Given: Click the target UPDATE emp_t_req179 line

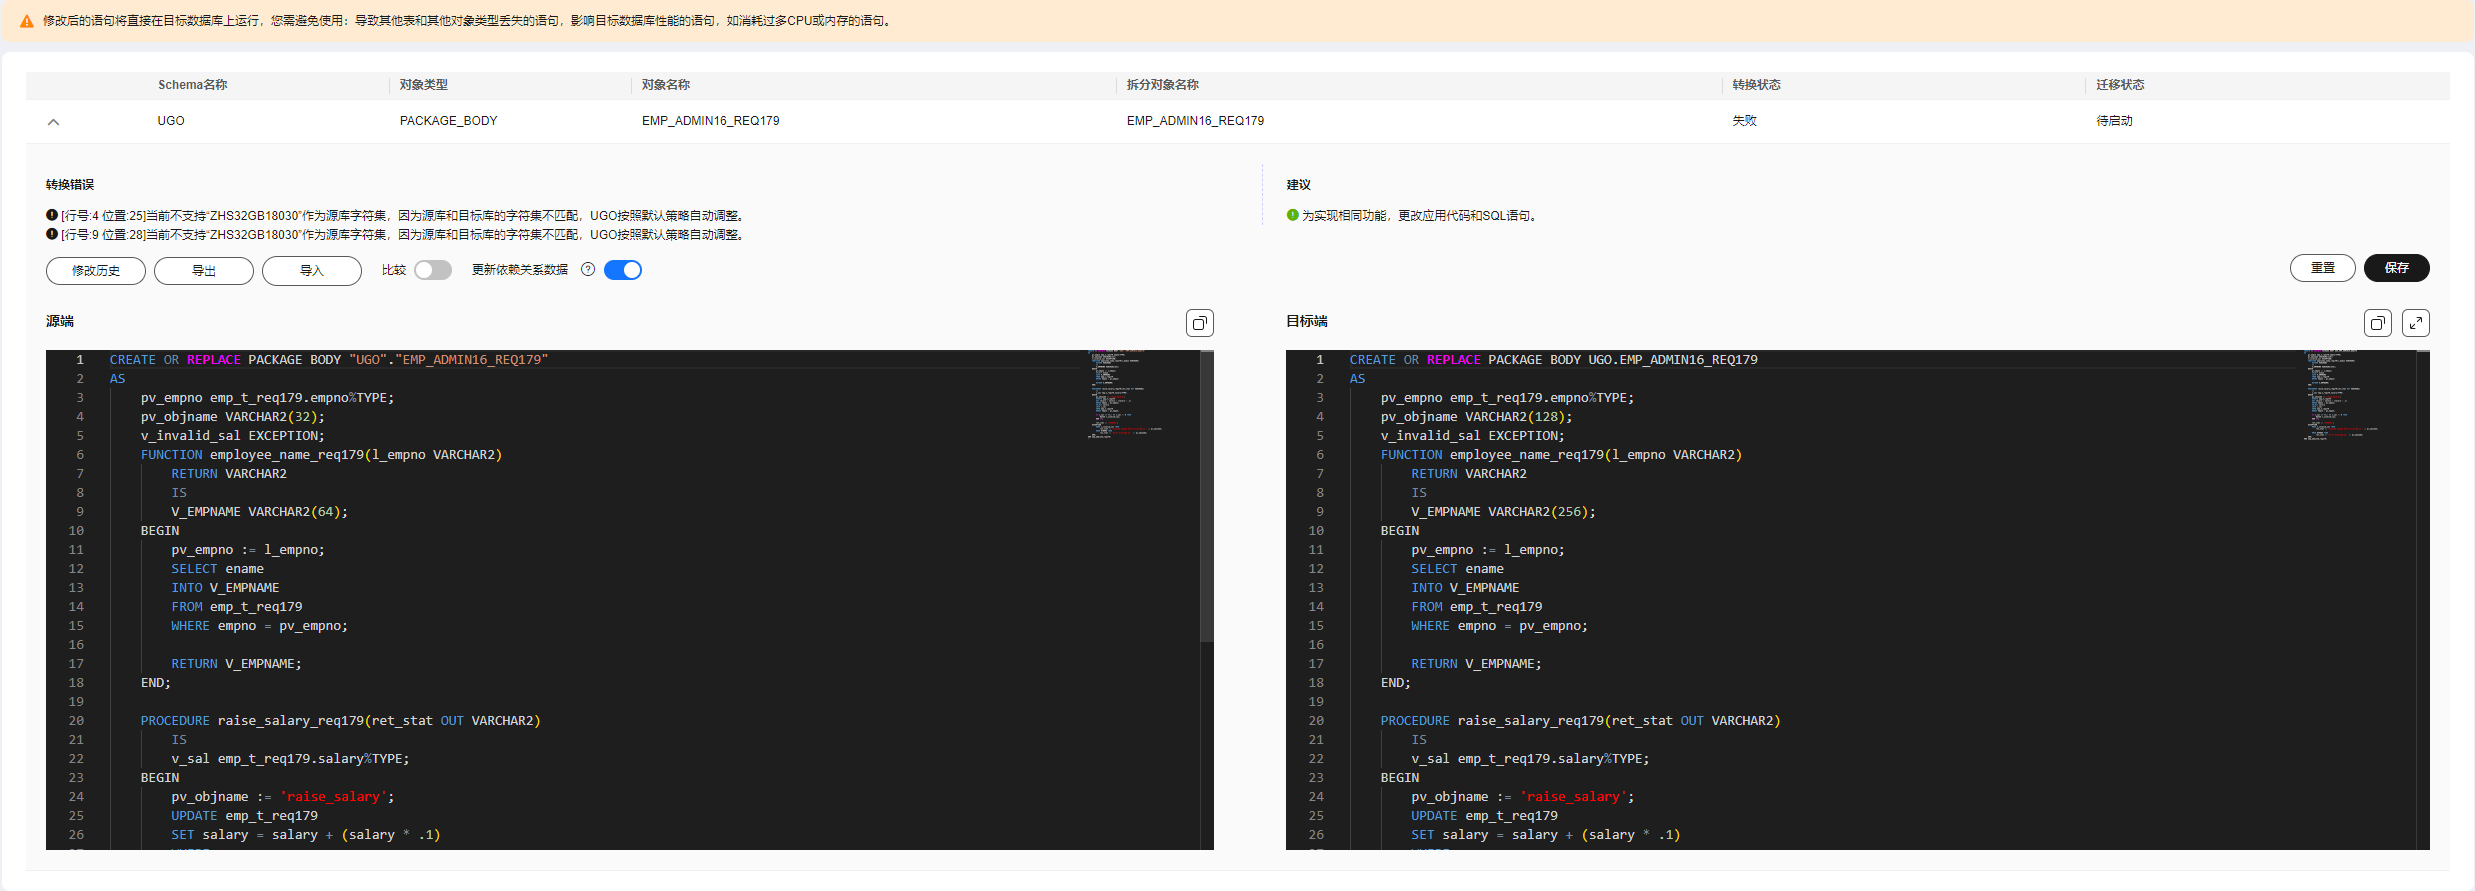Looking at the screenshot, I should pyautogui.click(x=1484, y=816).
